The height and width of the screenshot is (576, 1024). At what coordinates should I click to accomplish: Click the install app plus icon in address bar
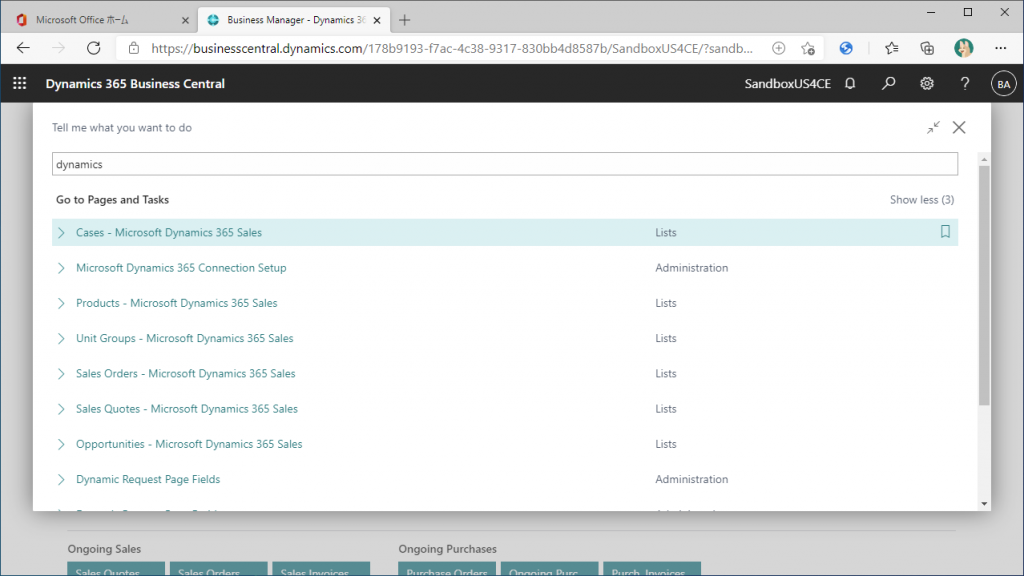778,48
